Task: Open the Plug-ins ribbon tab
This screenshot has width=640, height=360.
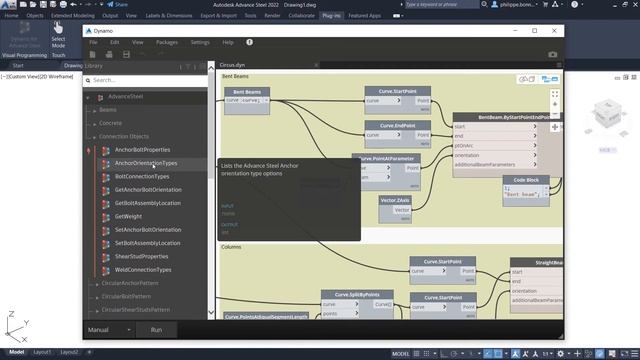Action: tap(331, 16)
